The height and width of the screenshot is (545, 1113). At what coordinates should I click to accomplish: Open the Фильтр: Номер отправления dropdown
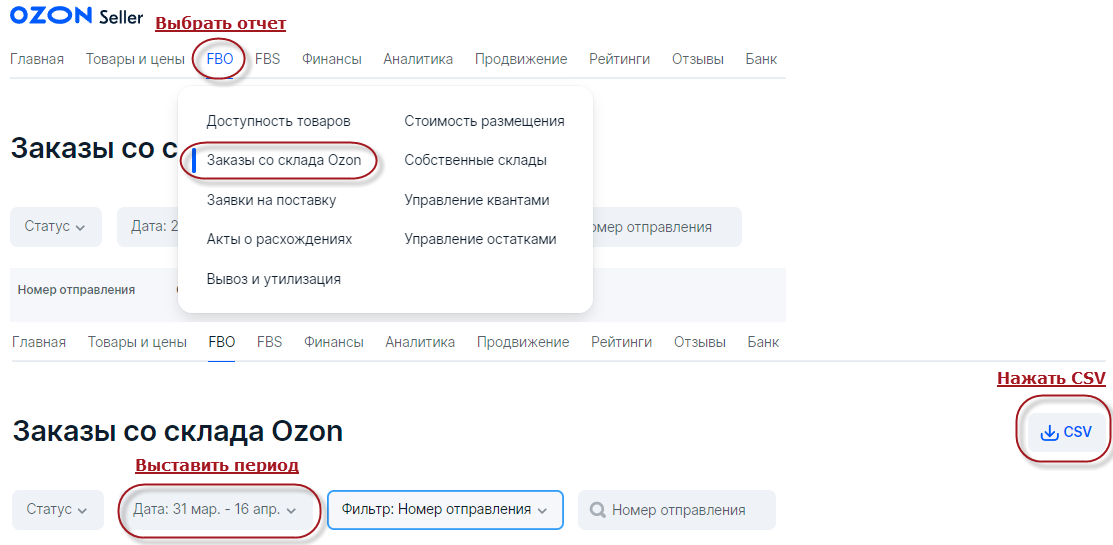pos(445,510)
